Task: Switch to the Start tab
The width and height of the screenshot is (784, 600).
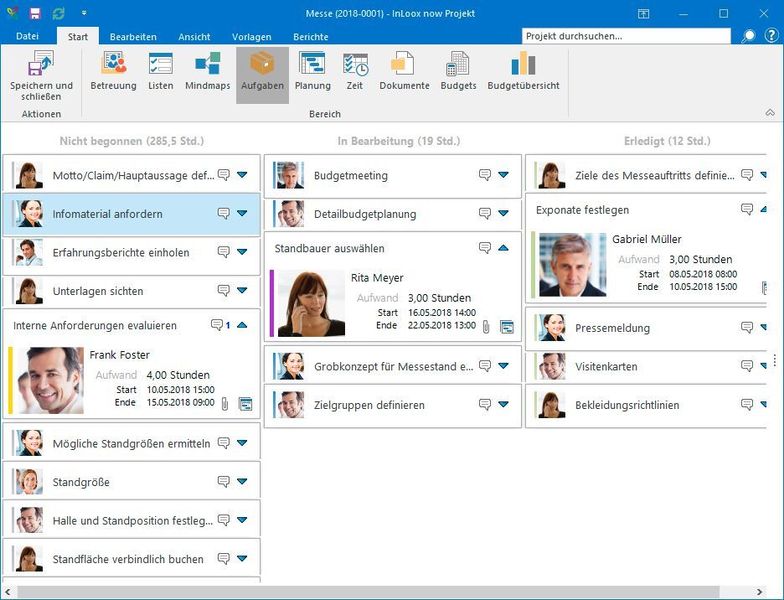Action: 78,36
